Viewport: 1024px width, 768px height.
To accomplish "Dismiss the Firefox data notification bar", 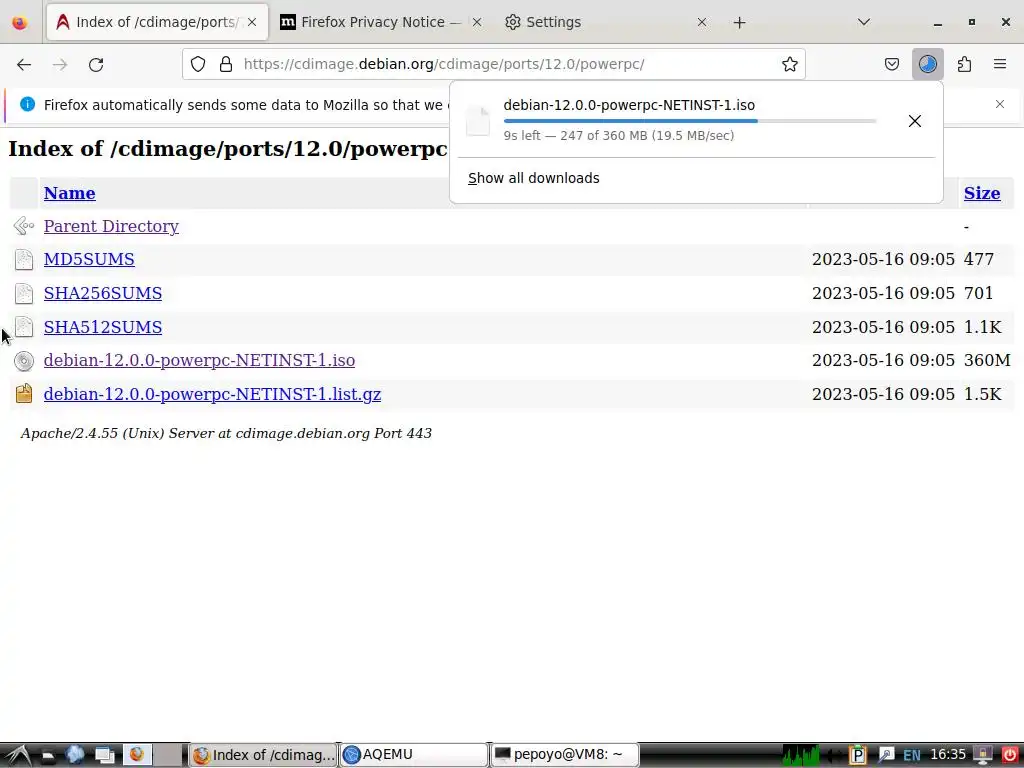I will (x=999, y=104).
